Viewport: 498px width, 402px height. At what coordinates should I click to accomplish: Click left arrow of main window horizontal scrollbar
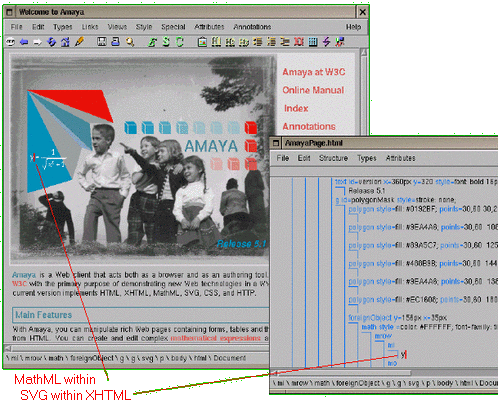[x=7, y=348]
